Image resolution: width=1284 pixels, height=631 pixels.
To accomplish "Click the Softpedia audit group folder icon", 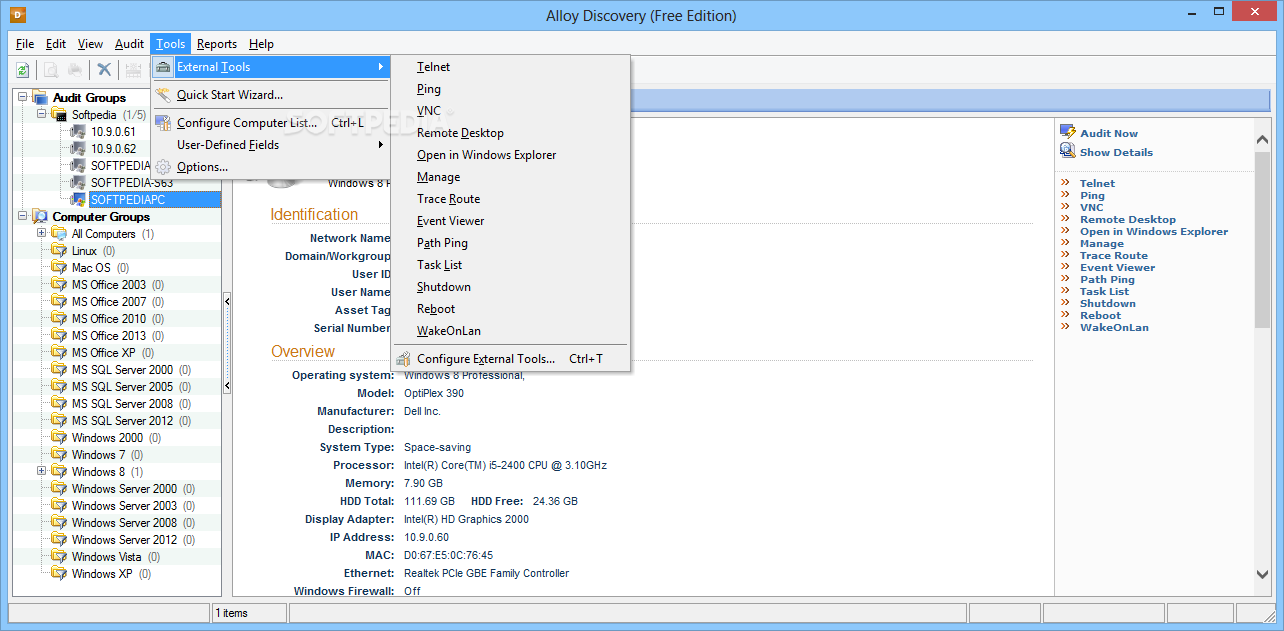I will click(59, 115).
